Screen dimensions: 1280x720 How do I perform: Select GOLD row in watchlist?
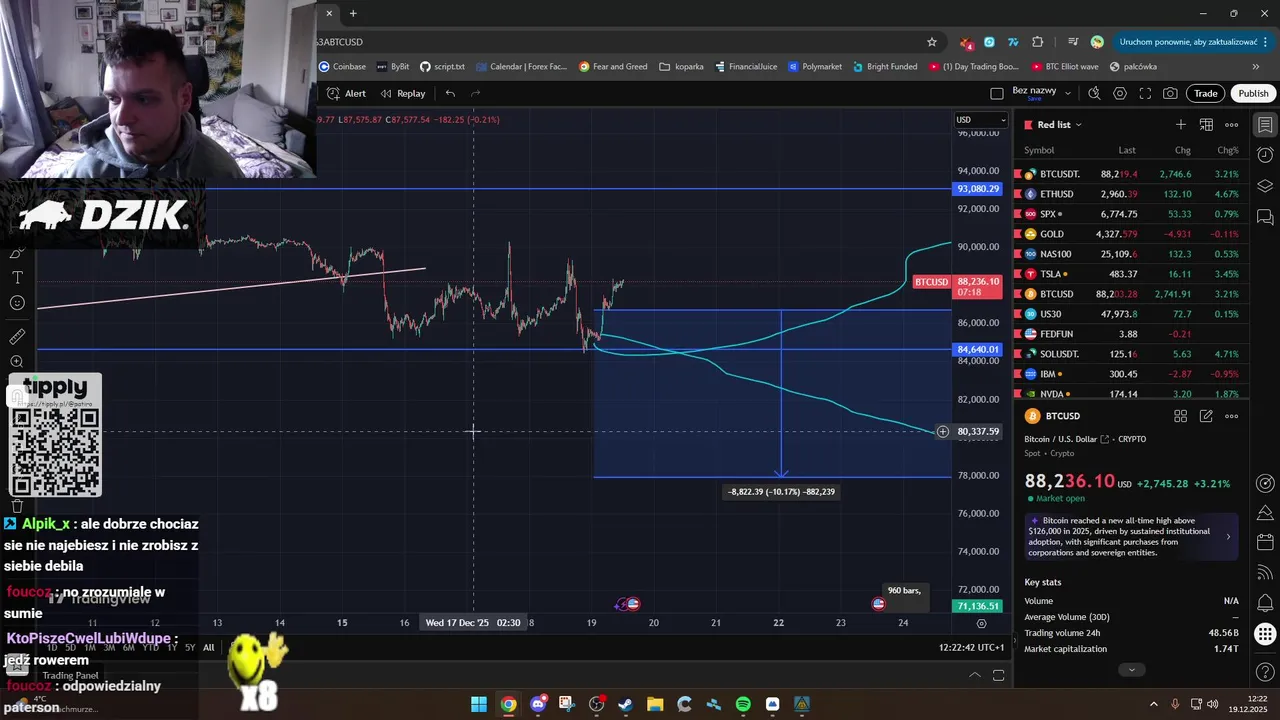(x=1131, y=234)
